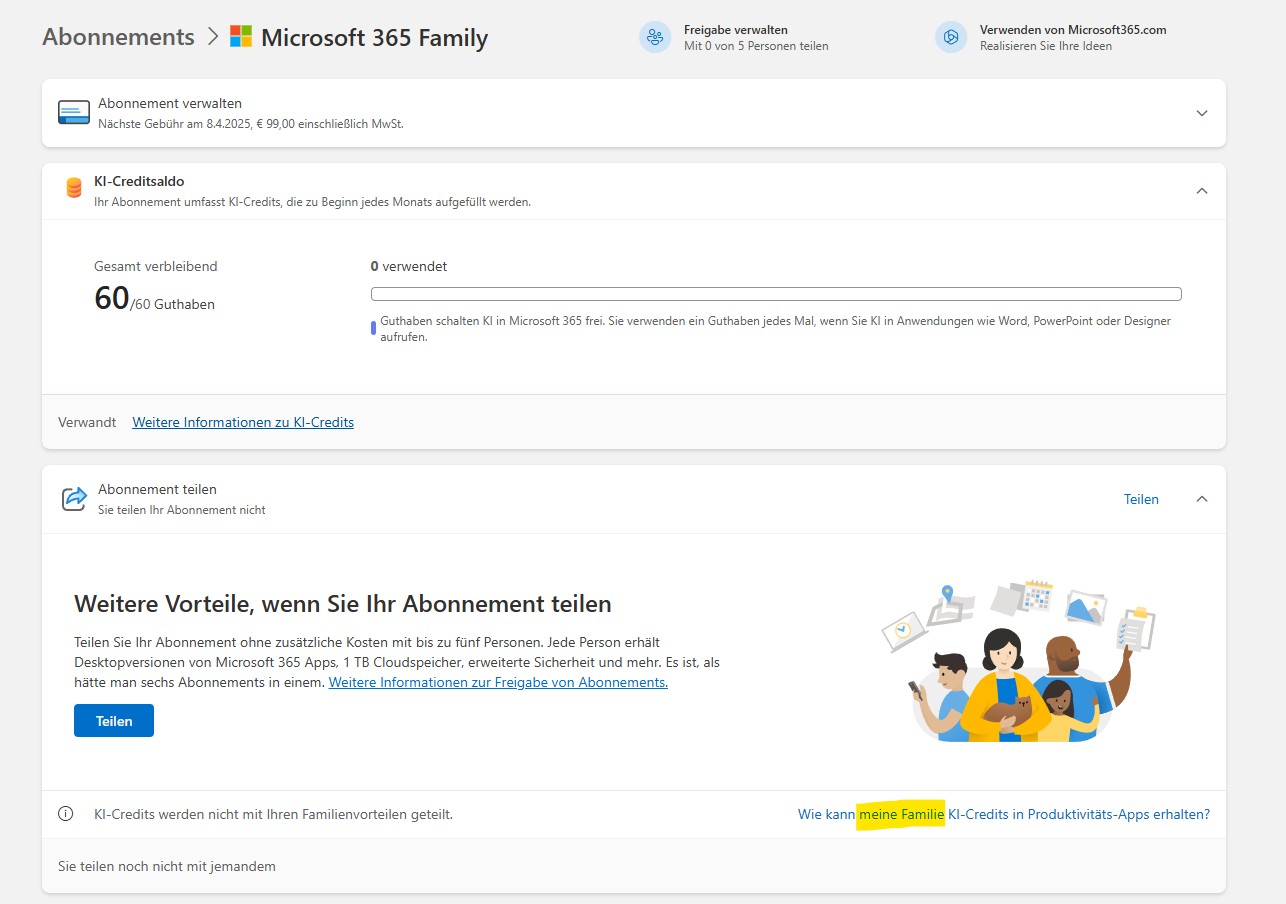Open Weitere Informationen zu KI-Credits link
The image size is (1286, 904).
point(243,422)
